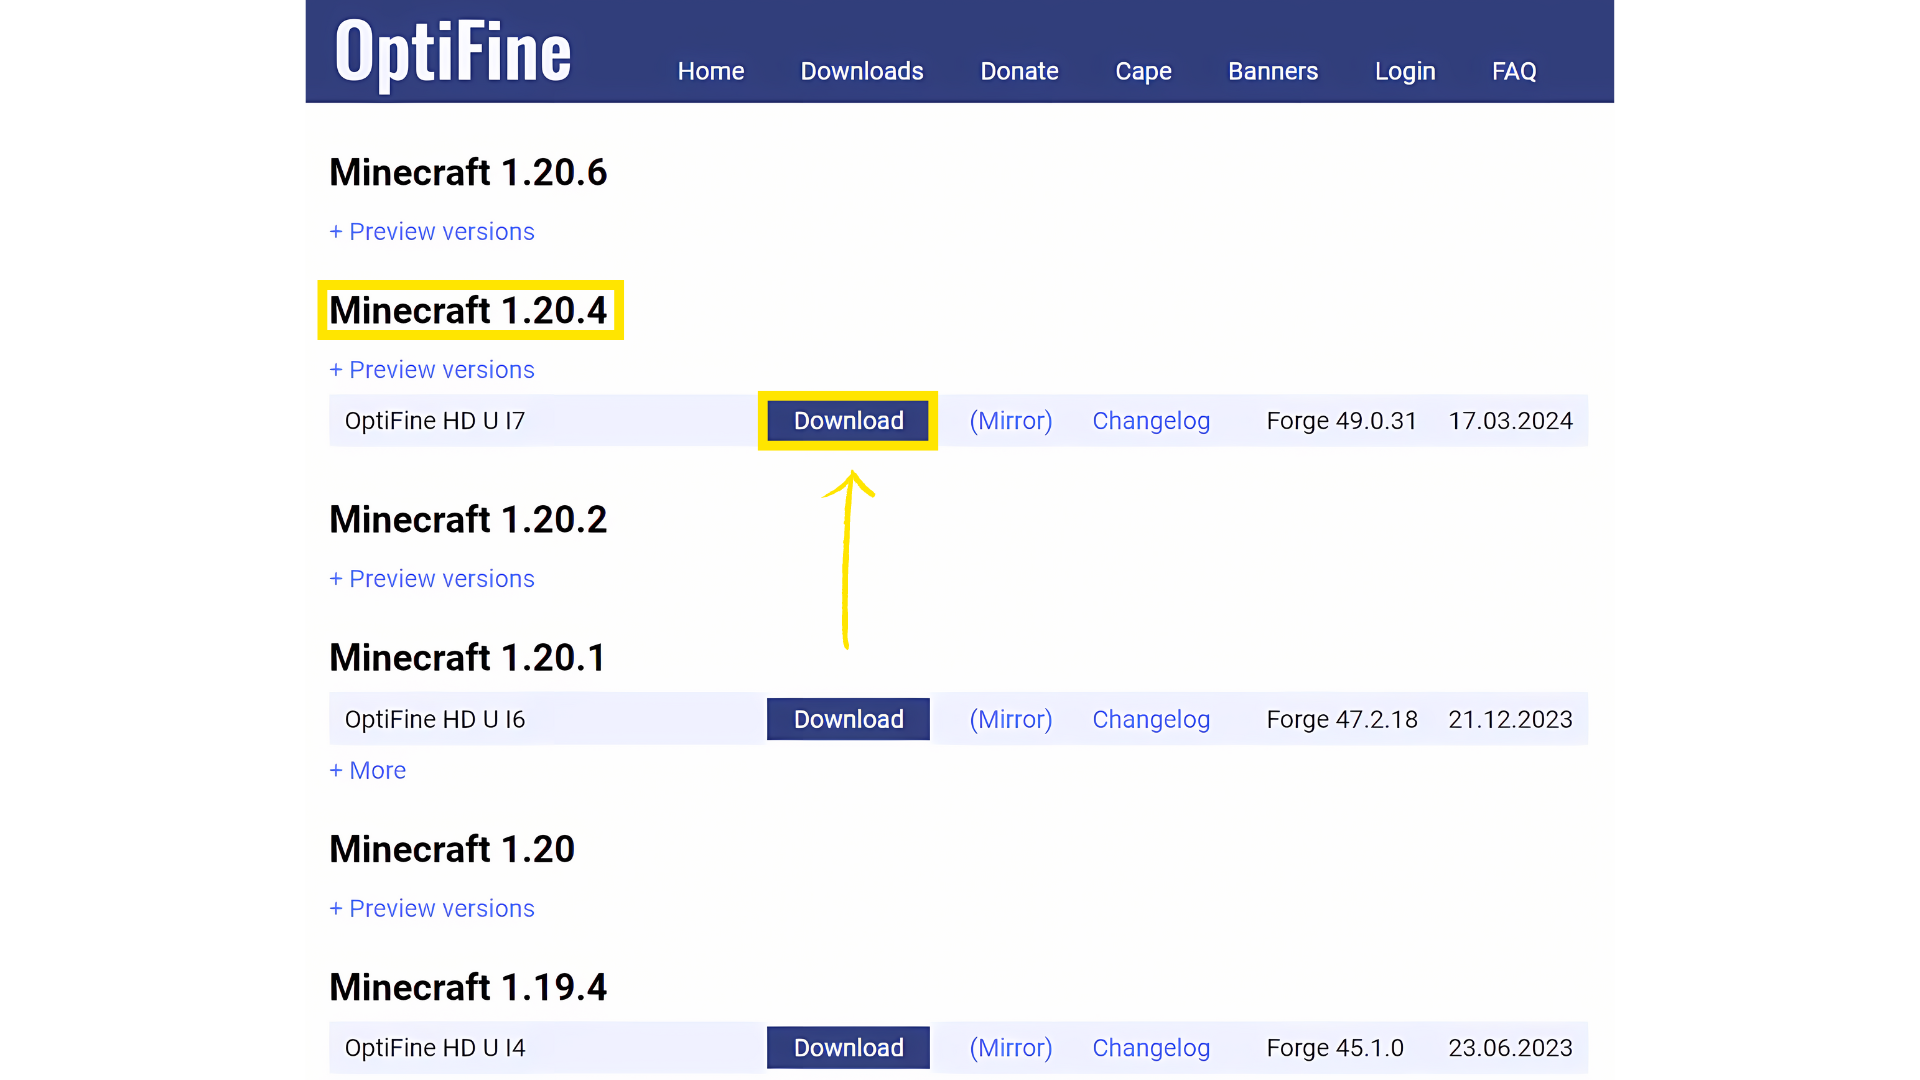This screenshot has width=1920, height=1080.
Task: View Changelog for OptiFine HD U I6
Action: pos(1151,719)
